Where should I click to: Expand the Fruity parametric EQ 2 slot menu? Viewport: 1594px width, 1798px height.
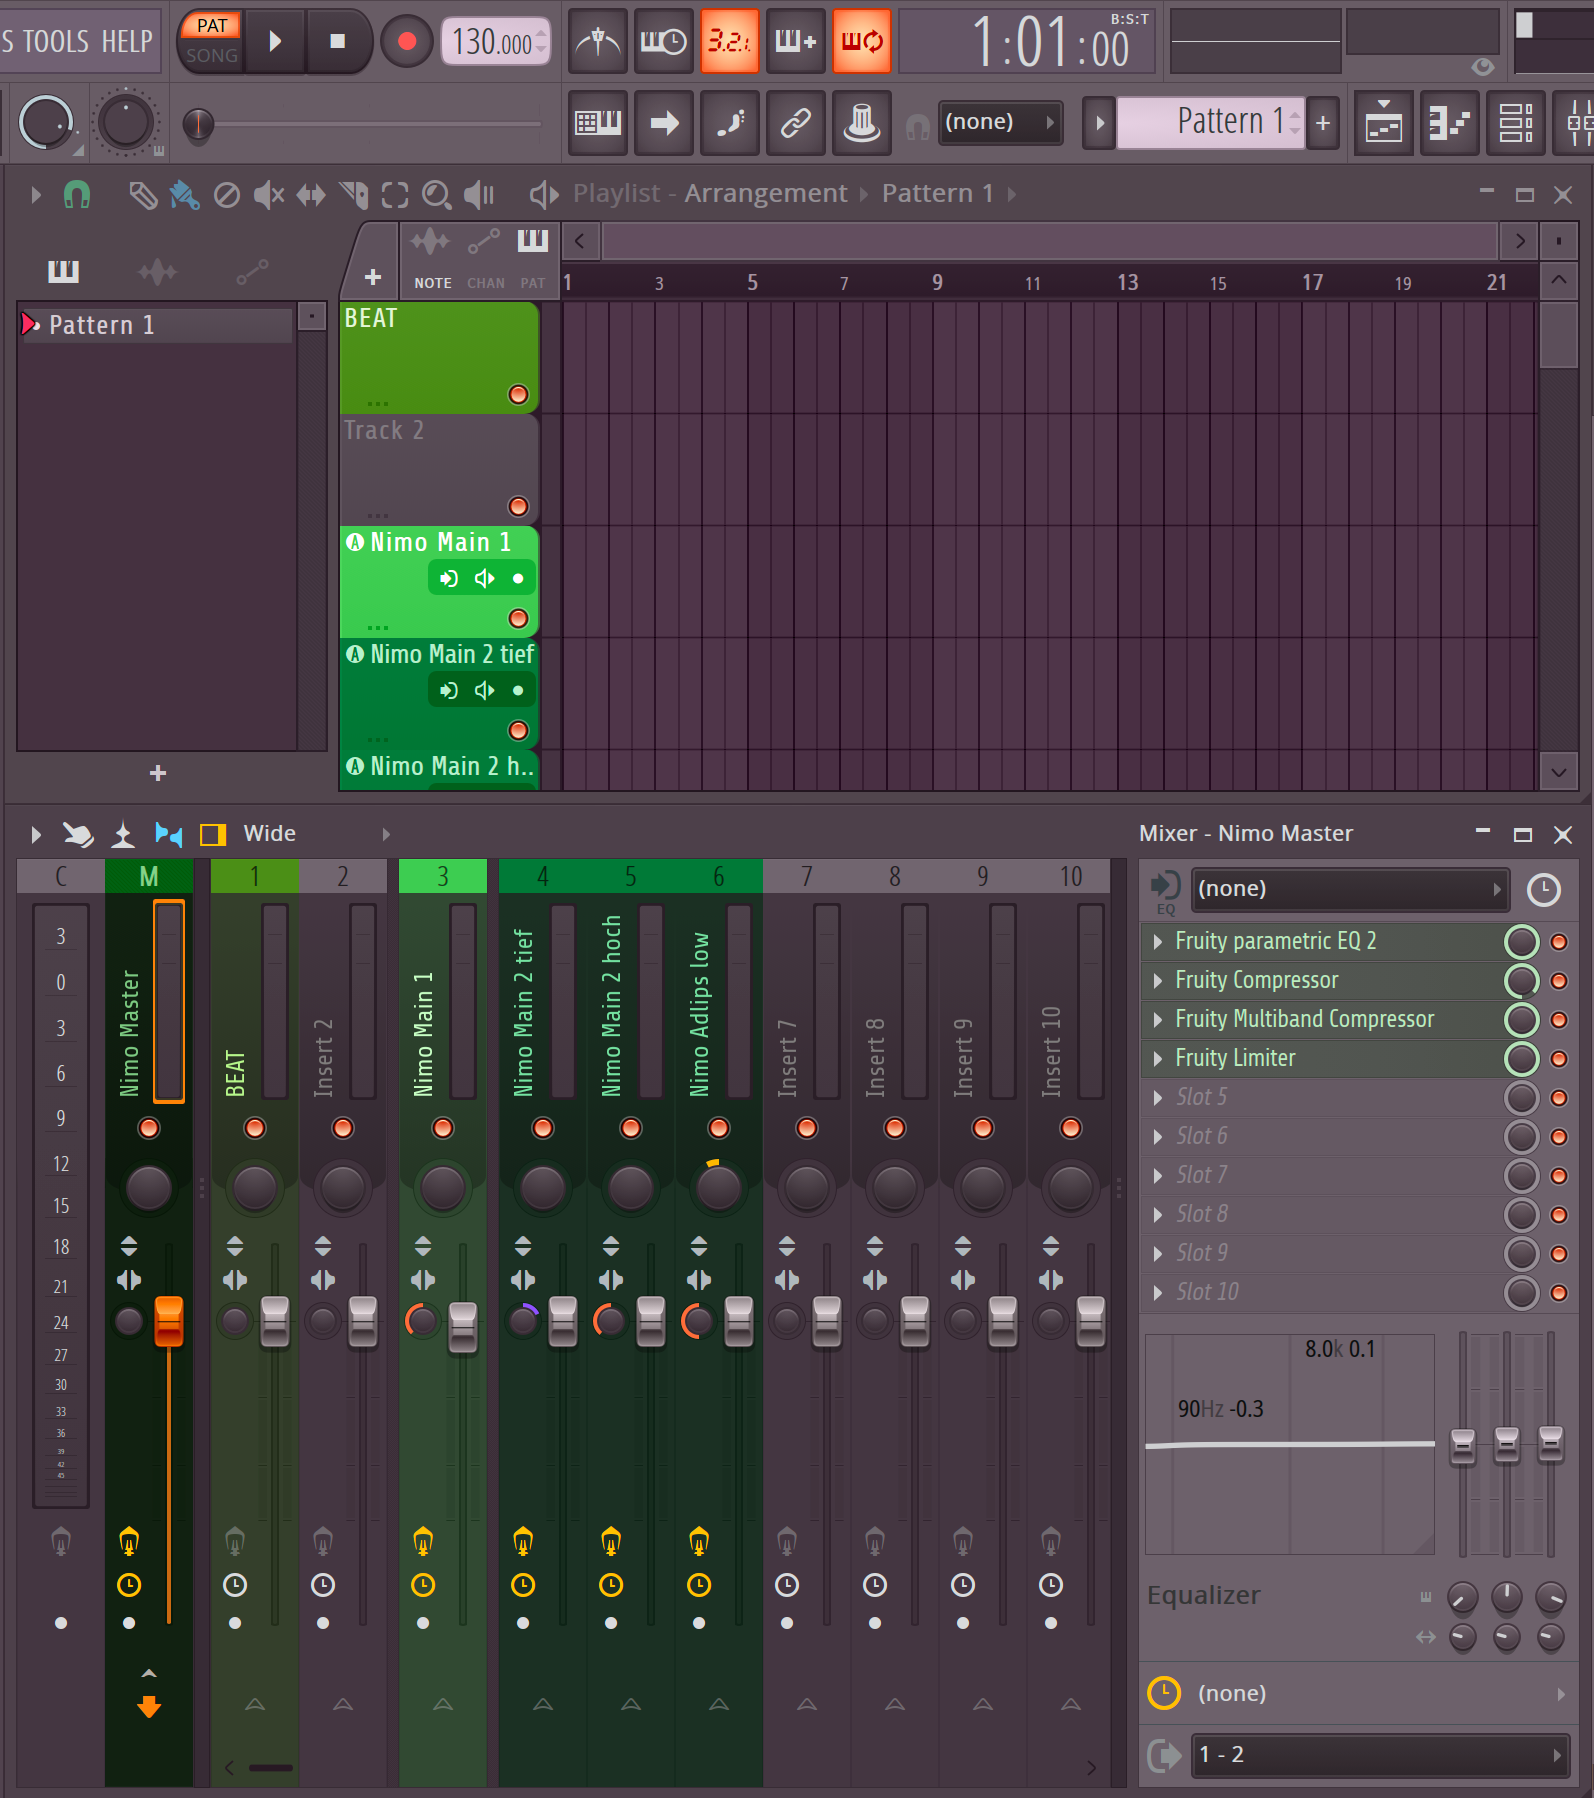[x=1158, y=942]
